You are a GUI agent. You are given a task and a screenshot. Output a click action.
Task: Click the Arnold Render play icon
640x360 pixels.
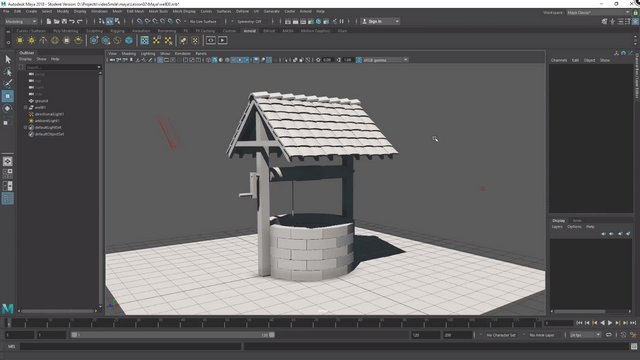pyautogui.click(x=222, y=40)
